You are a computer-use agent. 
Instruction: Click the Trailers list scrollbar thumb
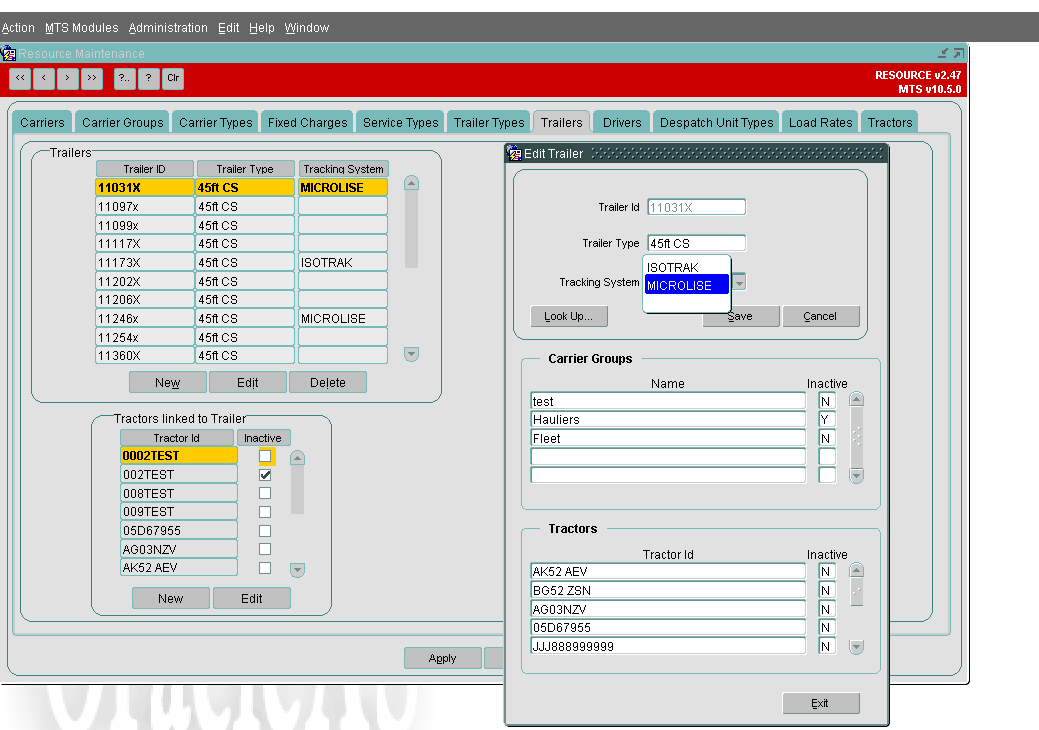[x=411, y=229]
